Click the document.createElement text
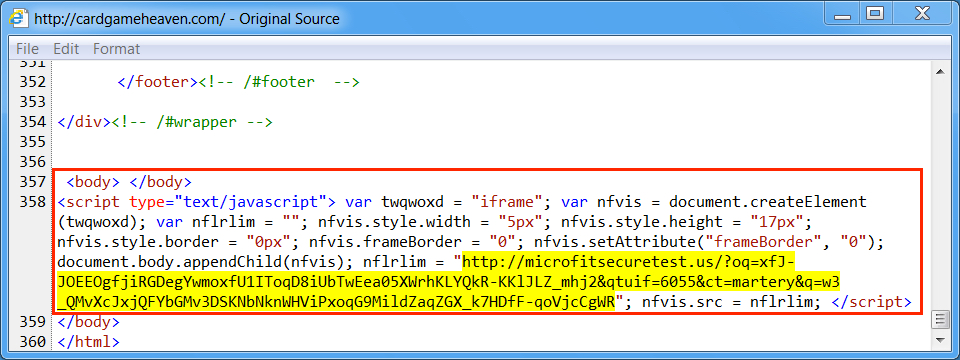Viewport: 960px width, 360px height. point(768,201)
